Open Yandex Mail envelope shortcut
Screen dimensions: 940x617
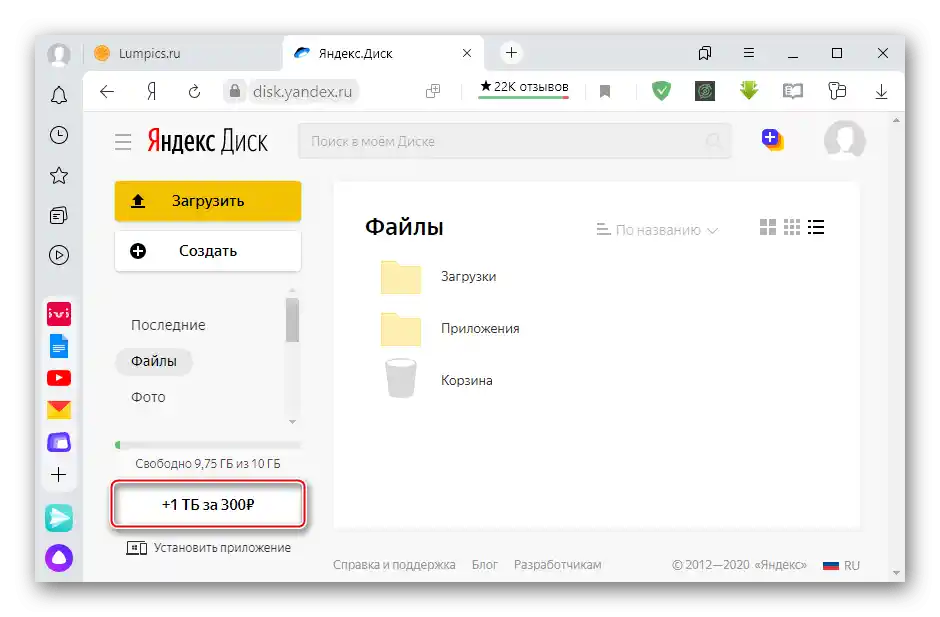(x=59, y=410)
